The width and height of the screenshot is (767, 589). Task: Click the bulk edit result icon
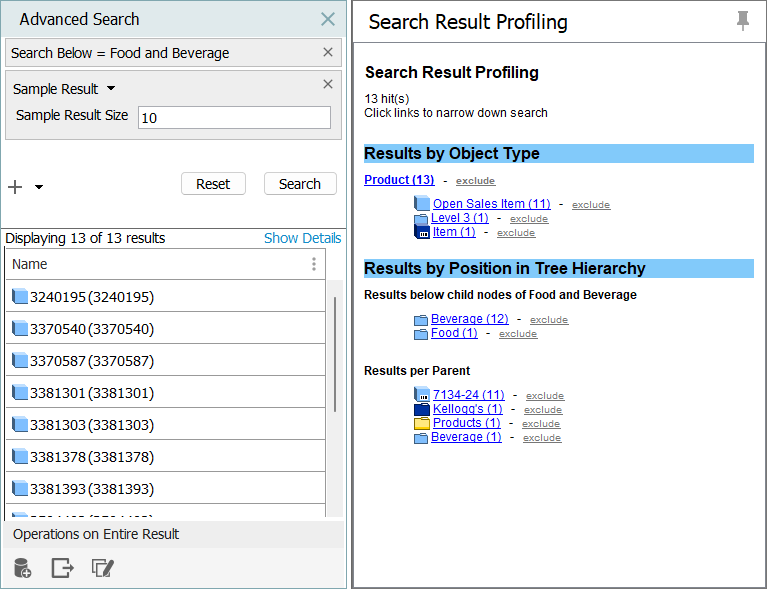click(103, 568)
